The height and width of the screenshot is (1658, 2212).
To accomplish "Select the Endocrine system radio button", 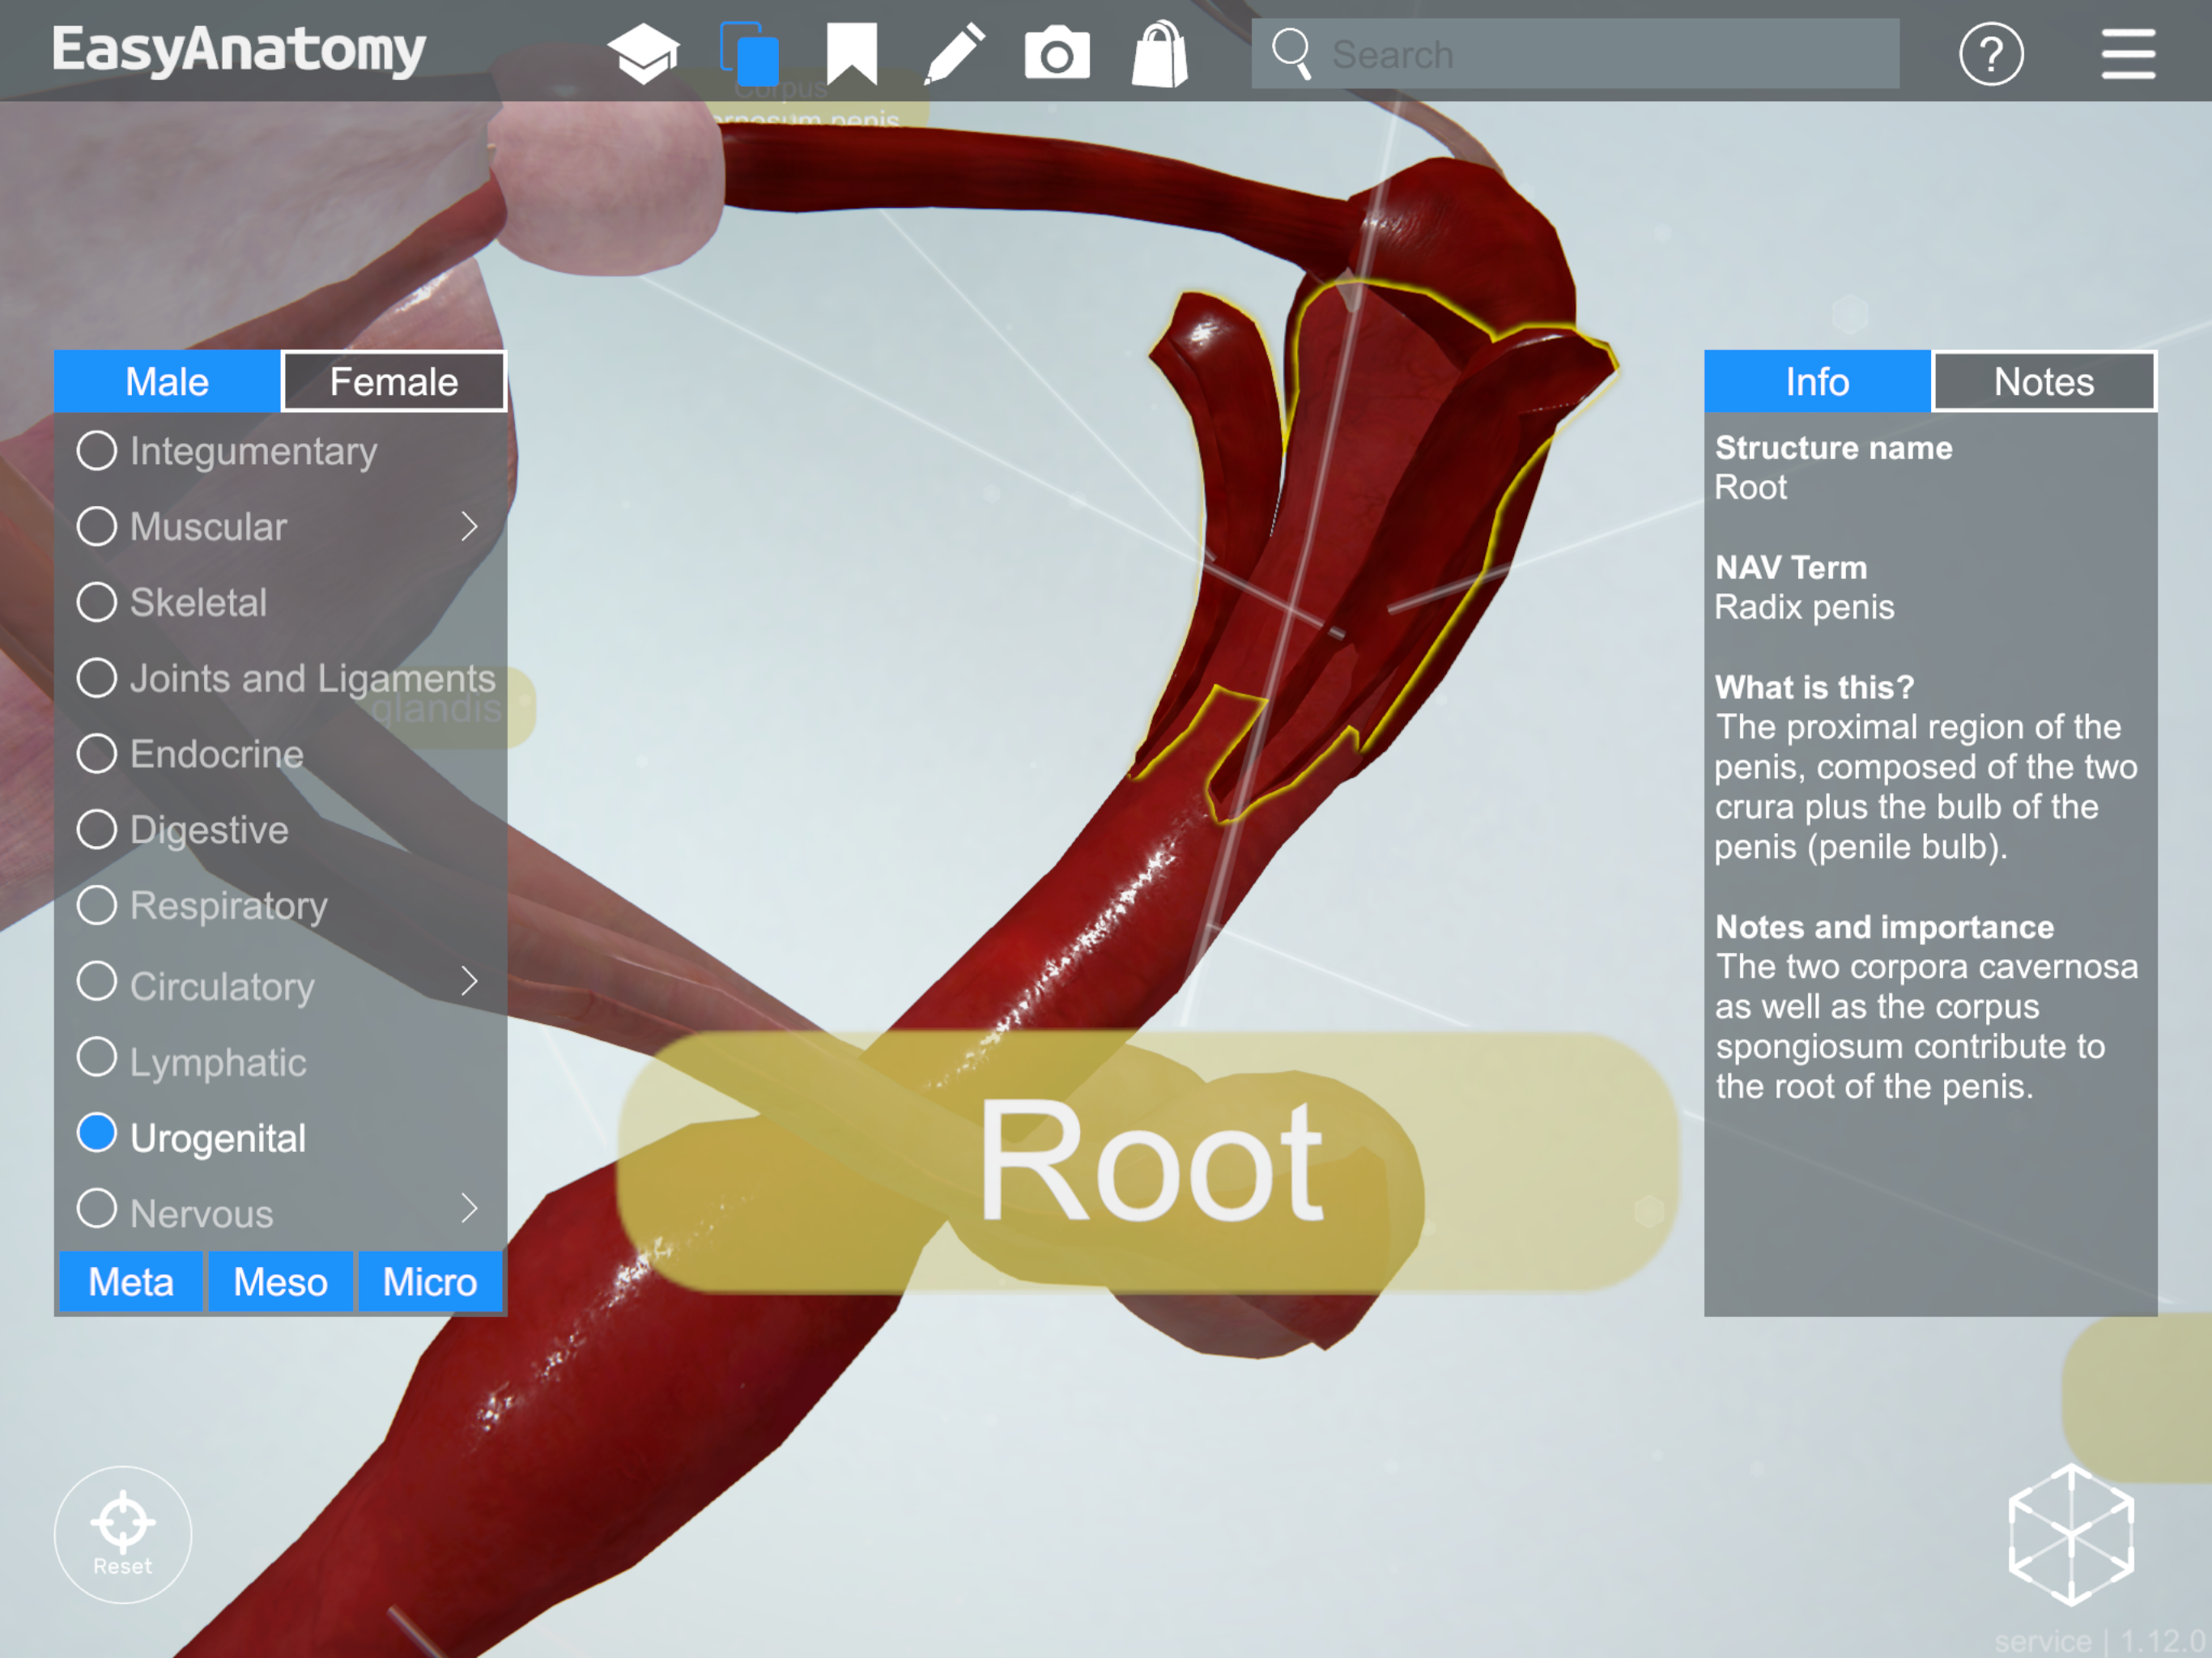I will coord(97,753).
